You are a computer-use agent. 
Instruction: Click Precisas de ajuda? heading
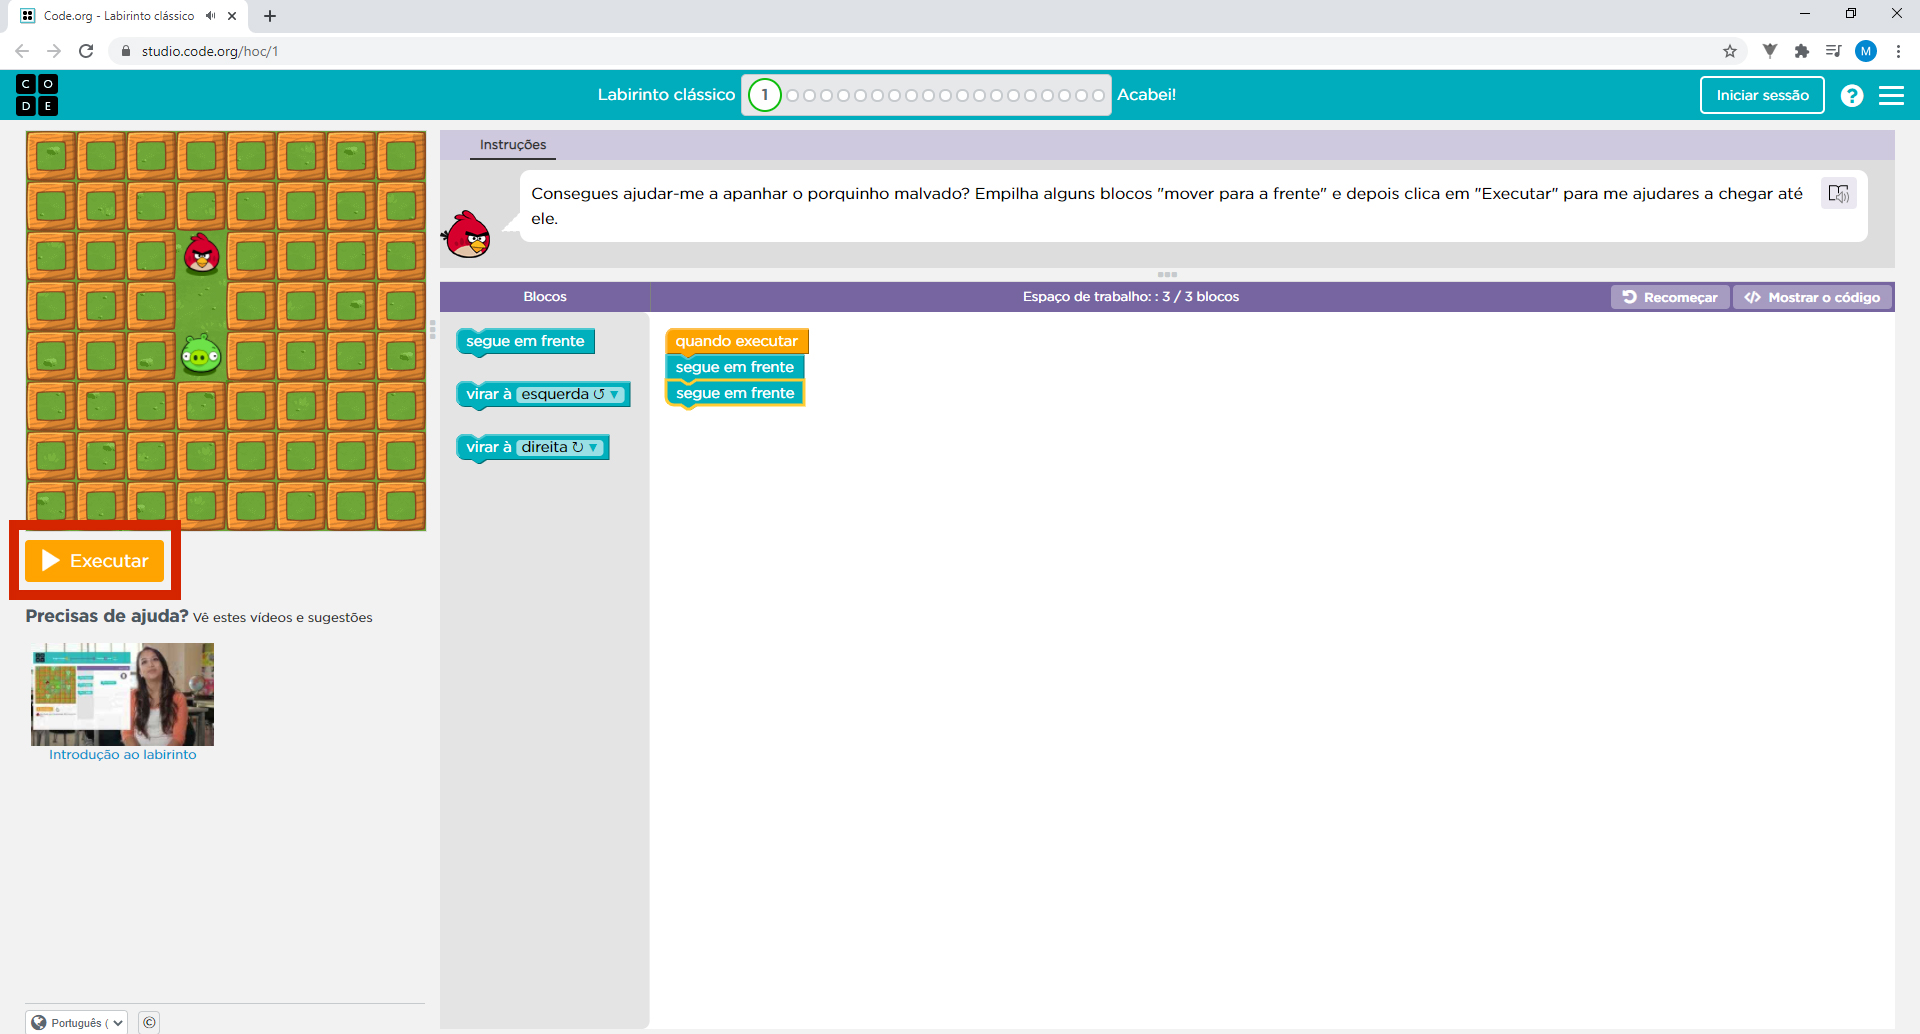[107, 616]
